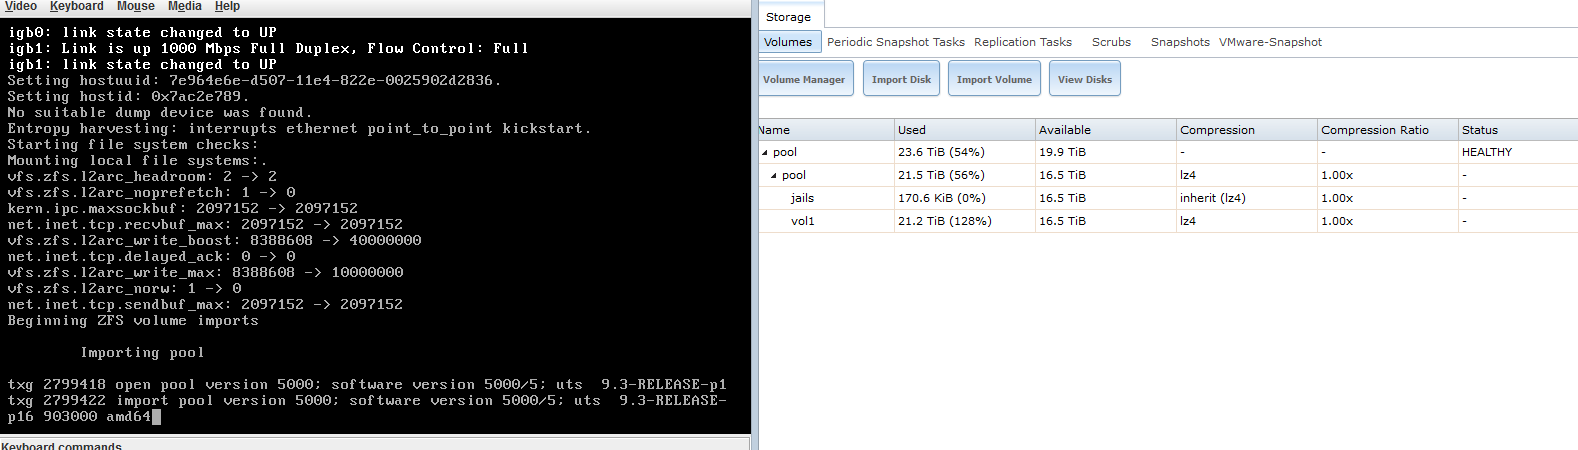Click the Volume Manager button

coord(804,79)
